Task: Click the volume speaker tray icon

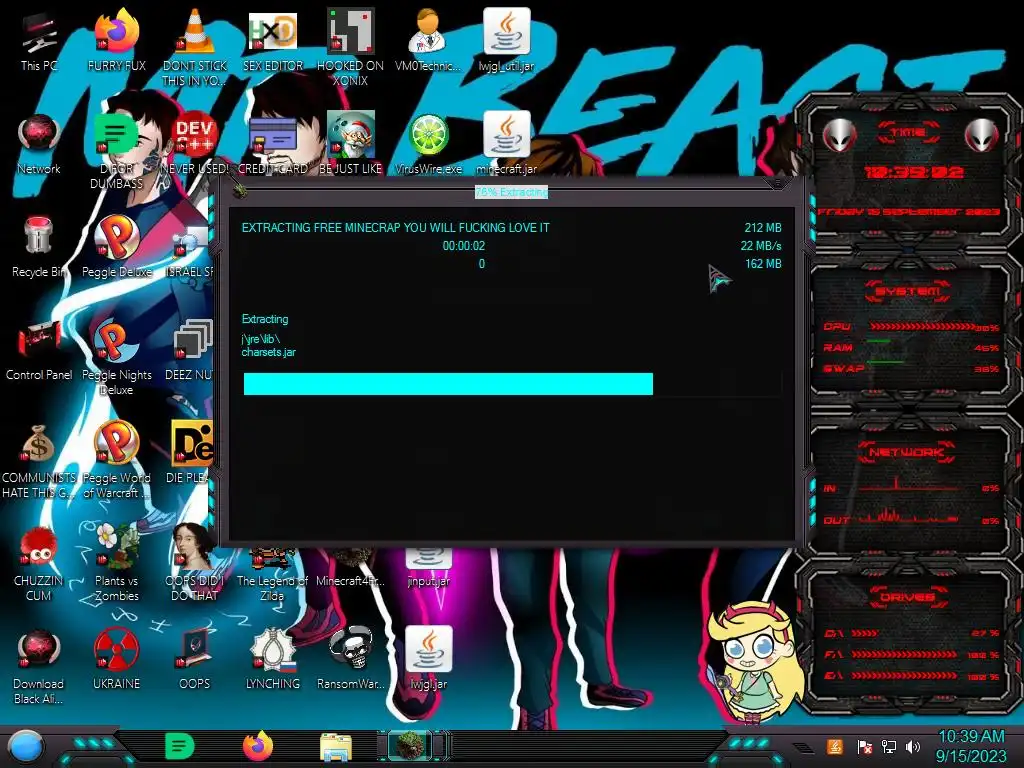Action: click(913, 746)
